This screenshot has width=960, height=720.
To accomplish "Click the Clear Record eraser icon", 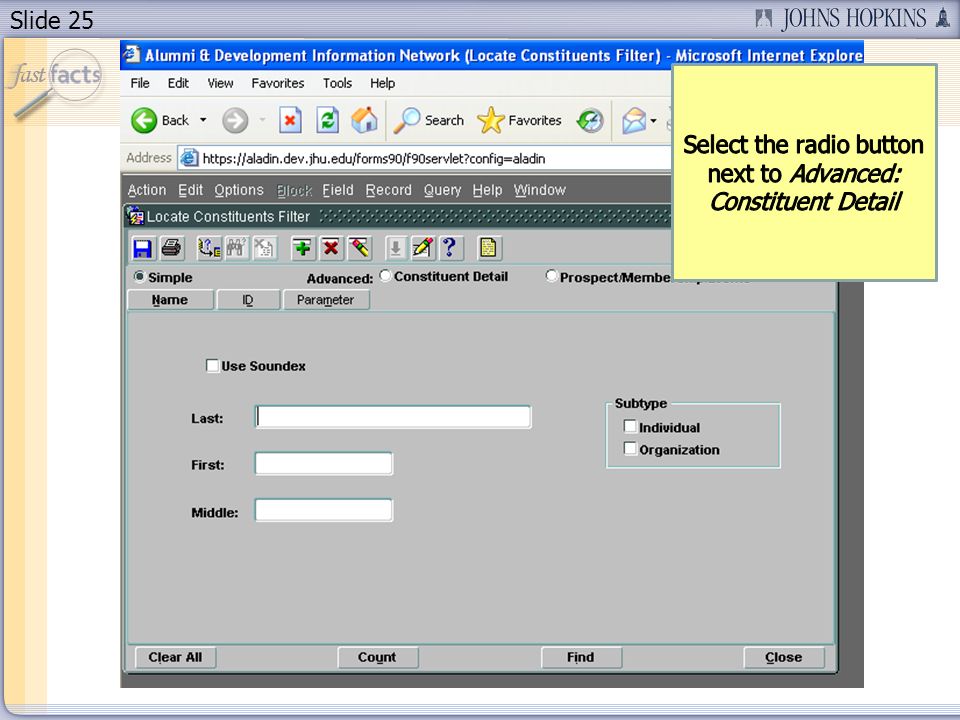I will pyautogui.click(x=360, y=249).
